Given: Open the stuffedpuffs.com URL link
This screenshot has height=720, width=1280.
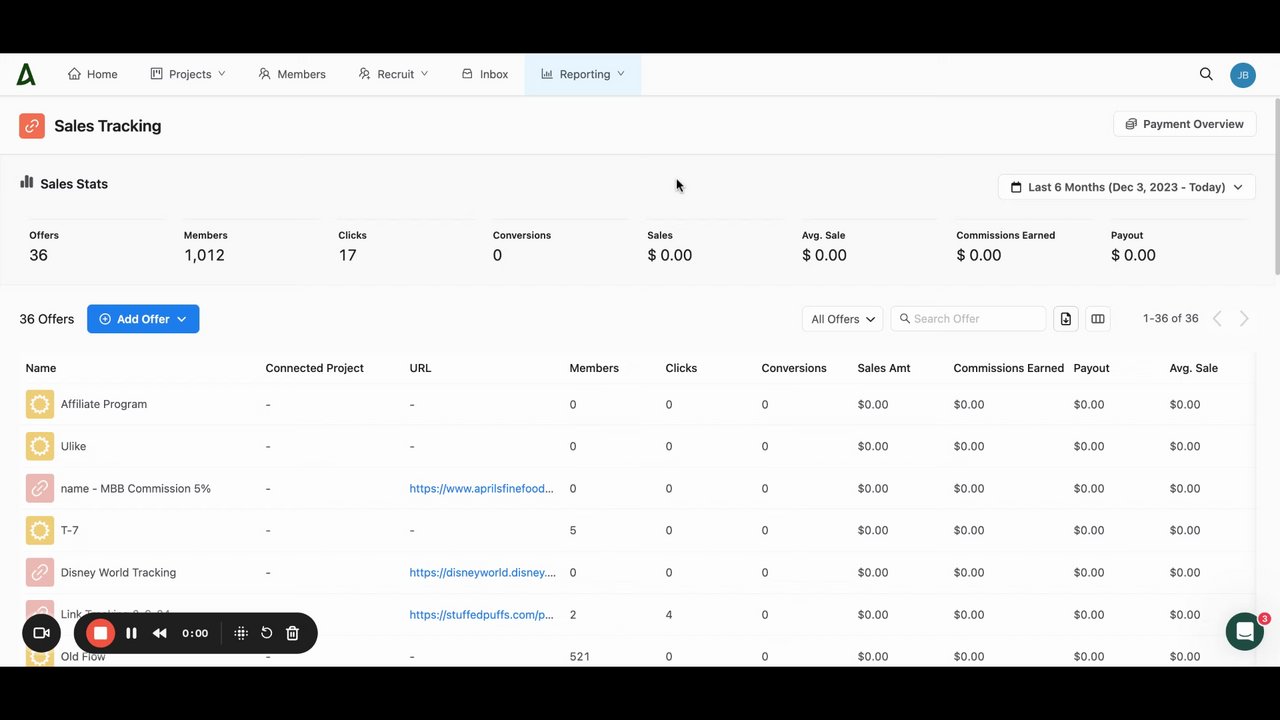Looking at the screenshot, I should (481, 614).
